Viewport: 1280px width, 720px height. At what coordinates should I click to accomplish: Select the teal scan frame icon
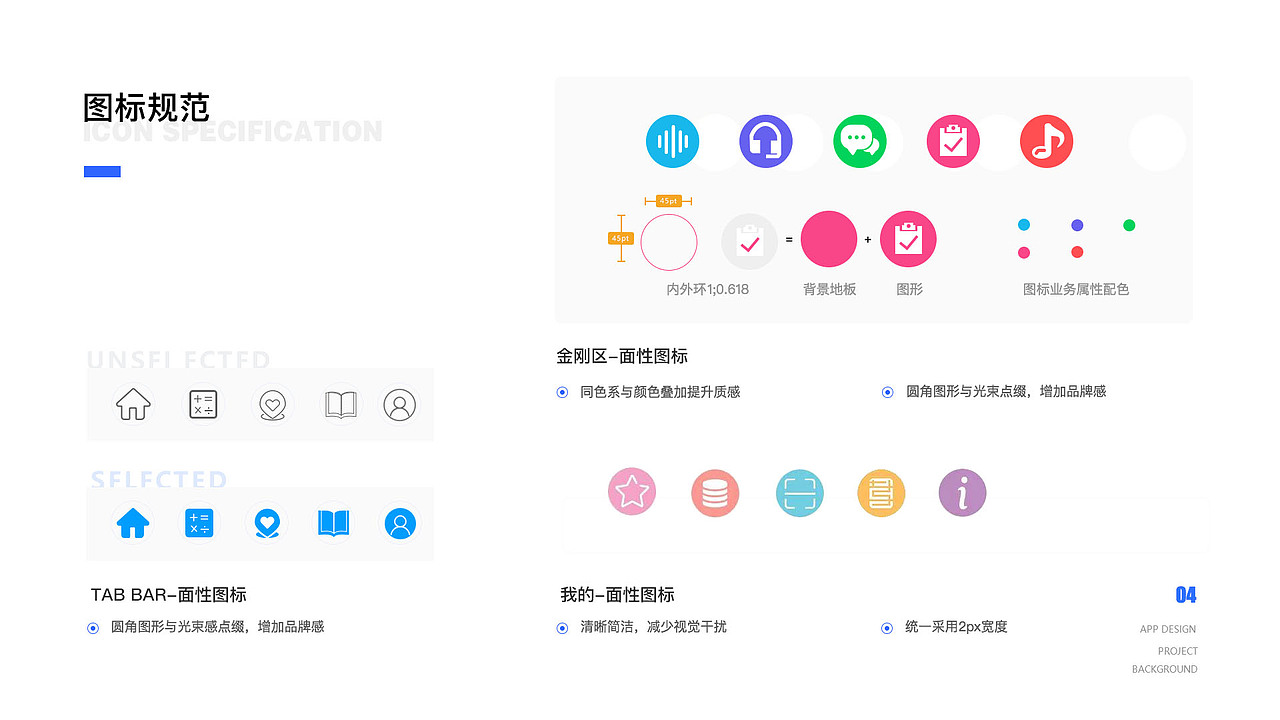coord(799,492)
